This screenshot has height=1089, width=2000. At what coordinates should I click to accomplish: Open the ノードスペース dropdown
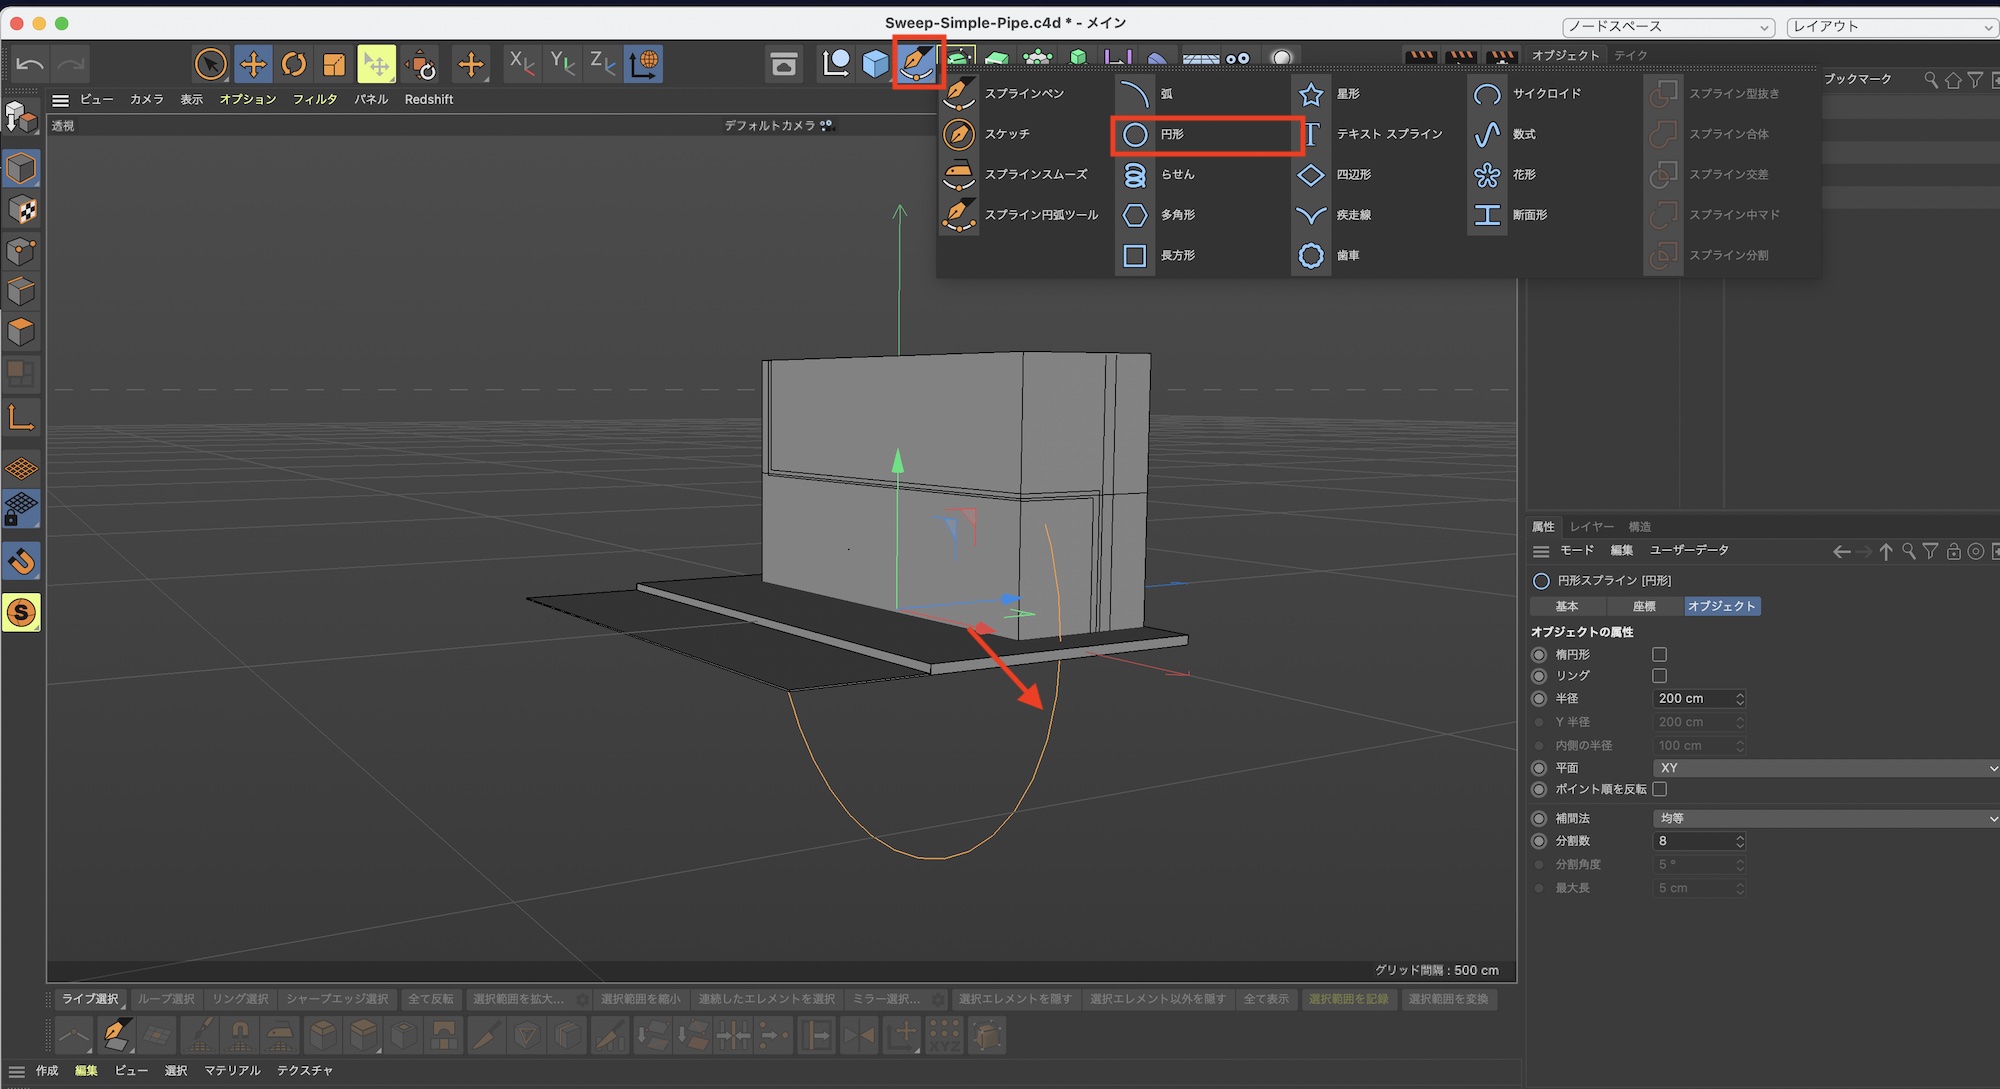[x=1668, y=27]
